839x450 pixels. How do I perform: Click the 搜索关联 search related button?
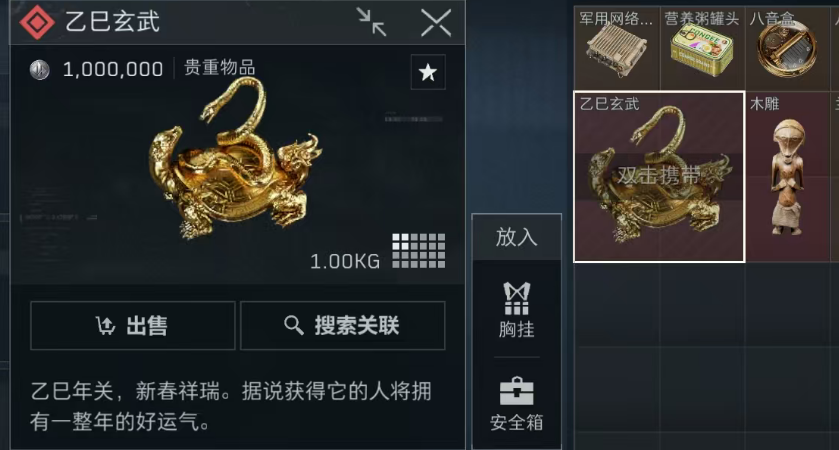click(x=342, y=325)
